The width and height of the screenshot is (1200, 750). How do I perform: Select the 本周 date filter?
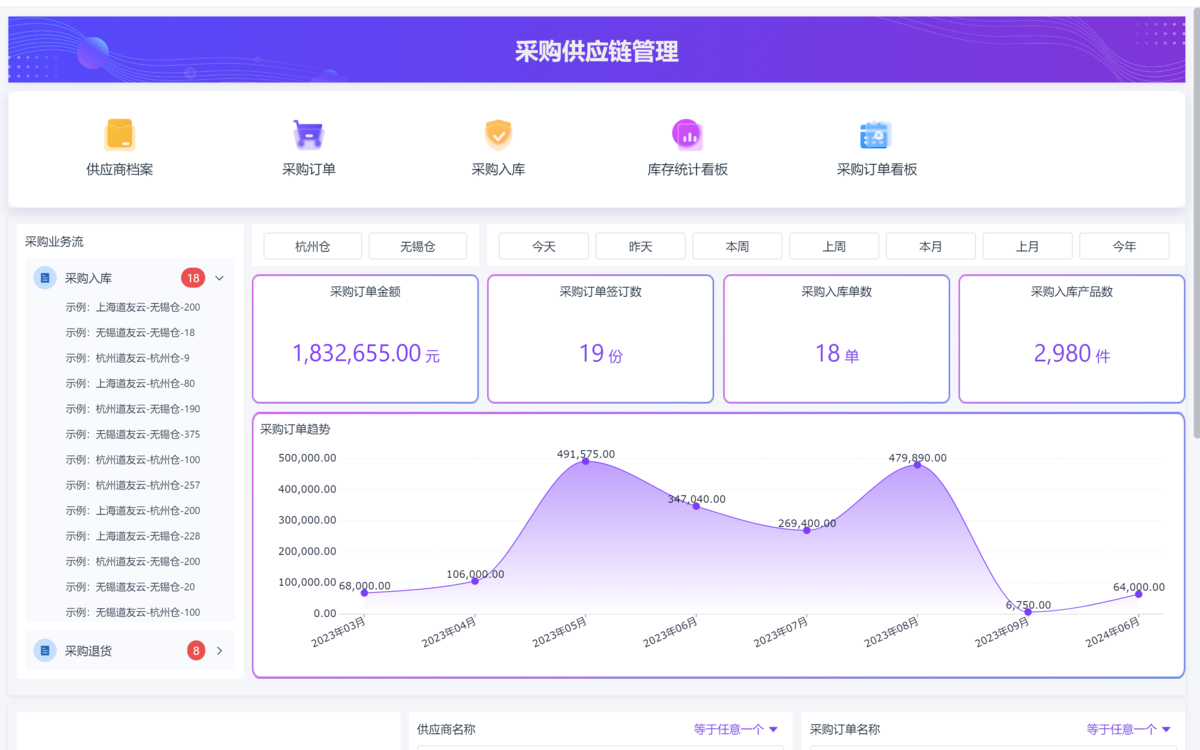738,246
